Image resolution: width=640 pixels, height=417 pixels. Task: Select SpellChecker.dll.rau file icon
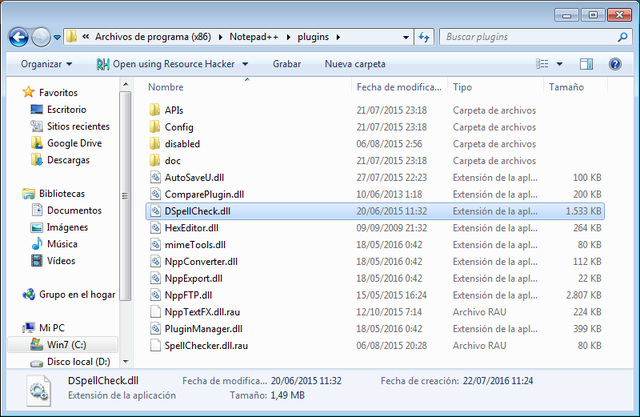point(155,345)
